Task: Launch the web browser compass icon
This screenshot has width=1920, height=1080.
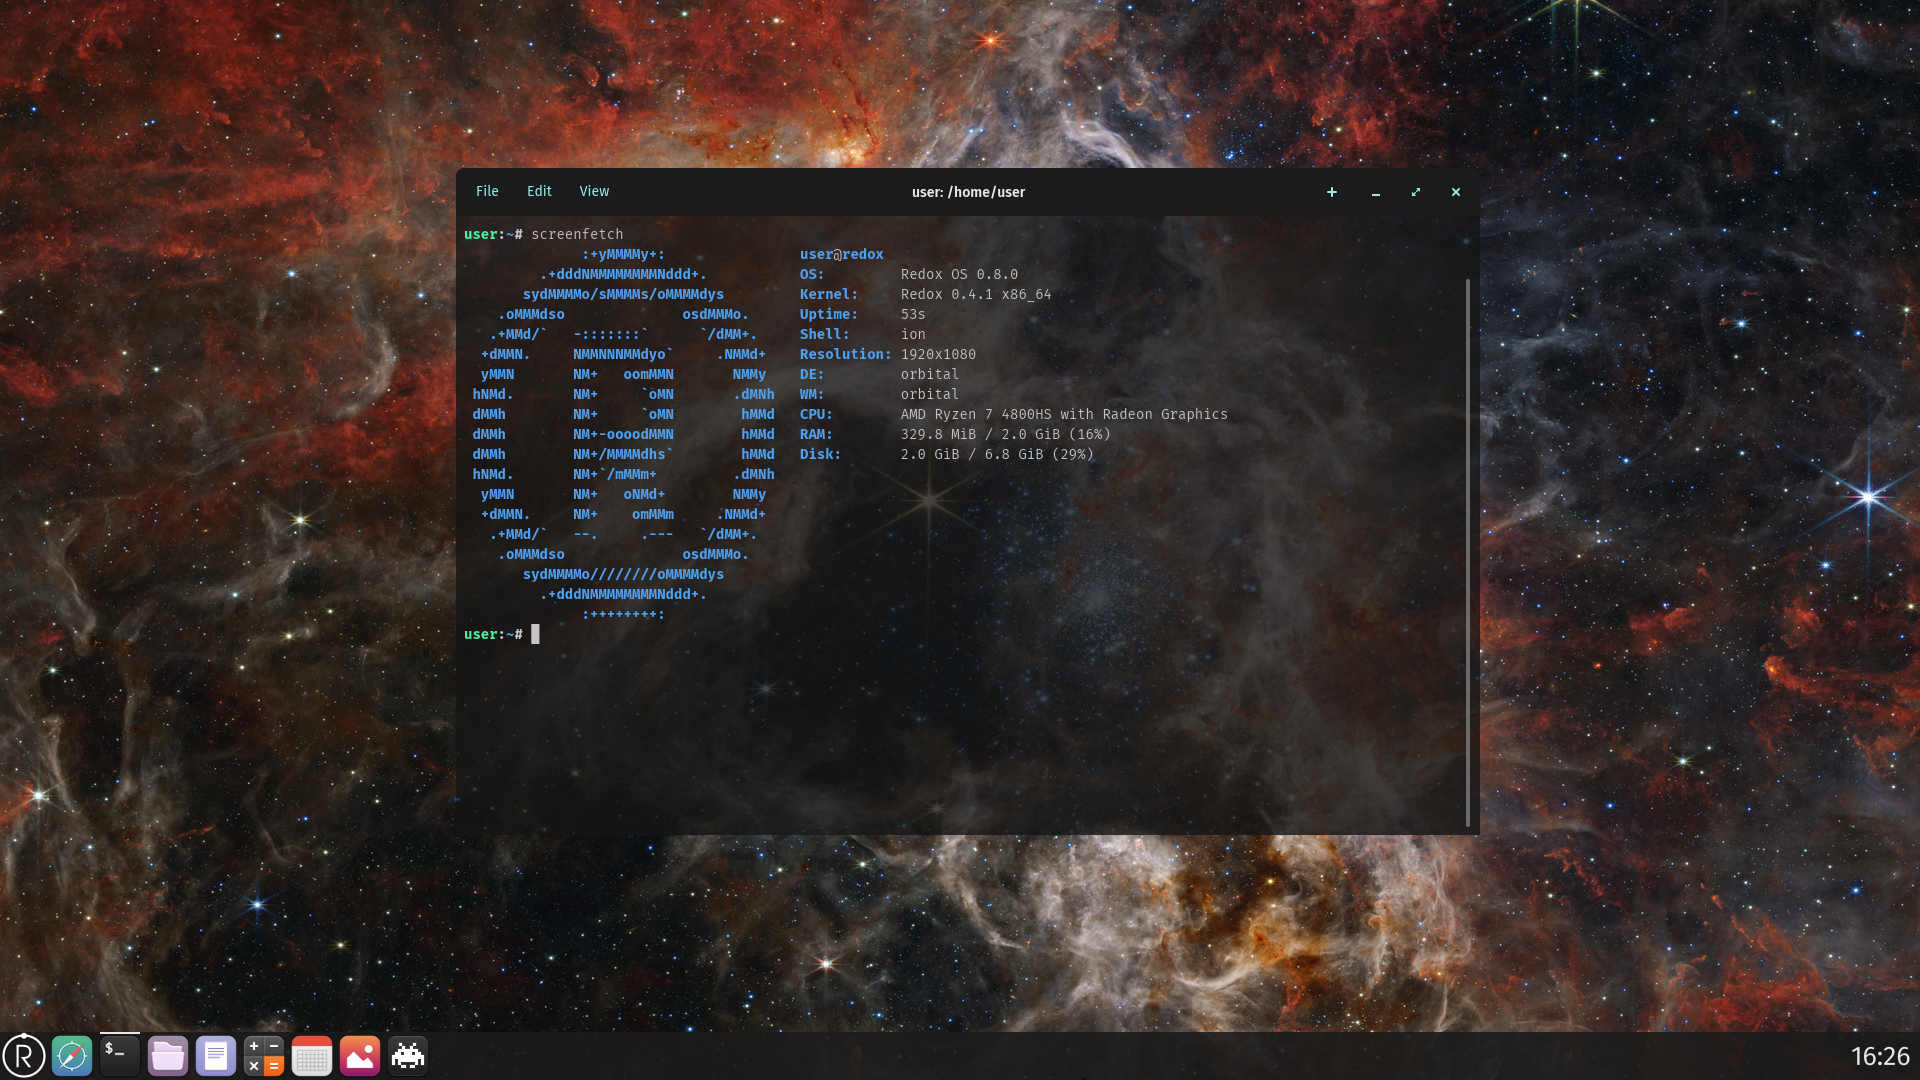Action: point(72,1056)
